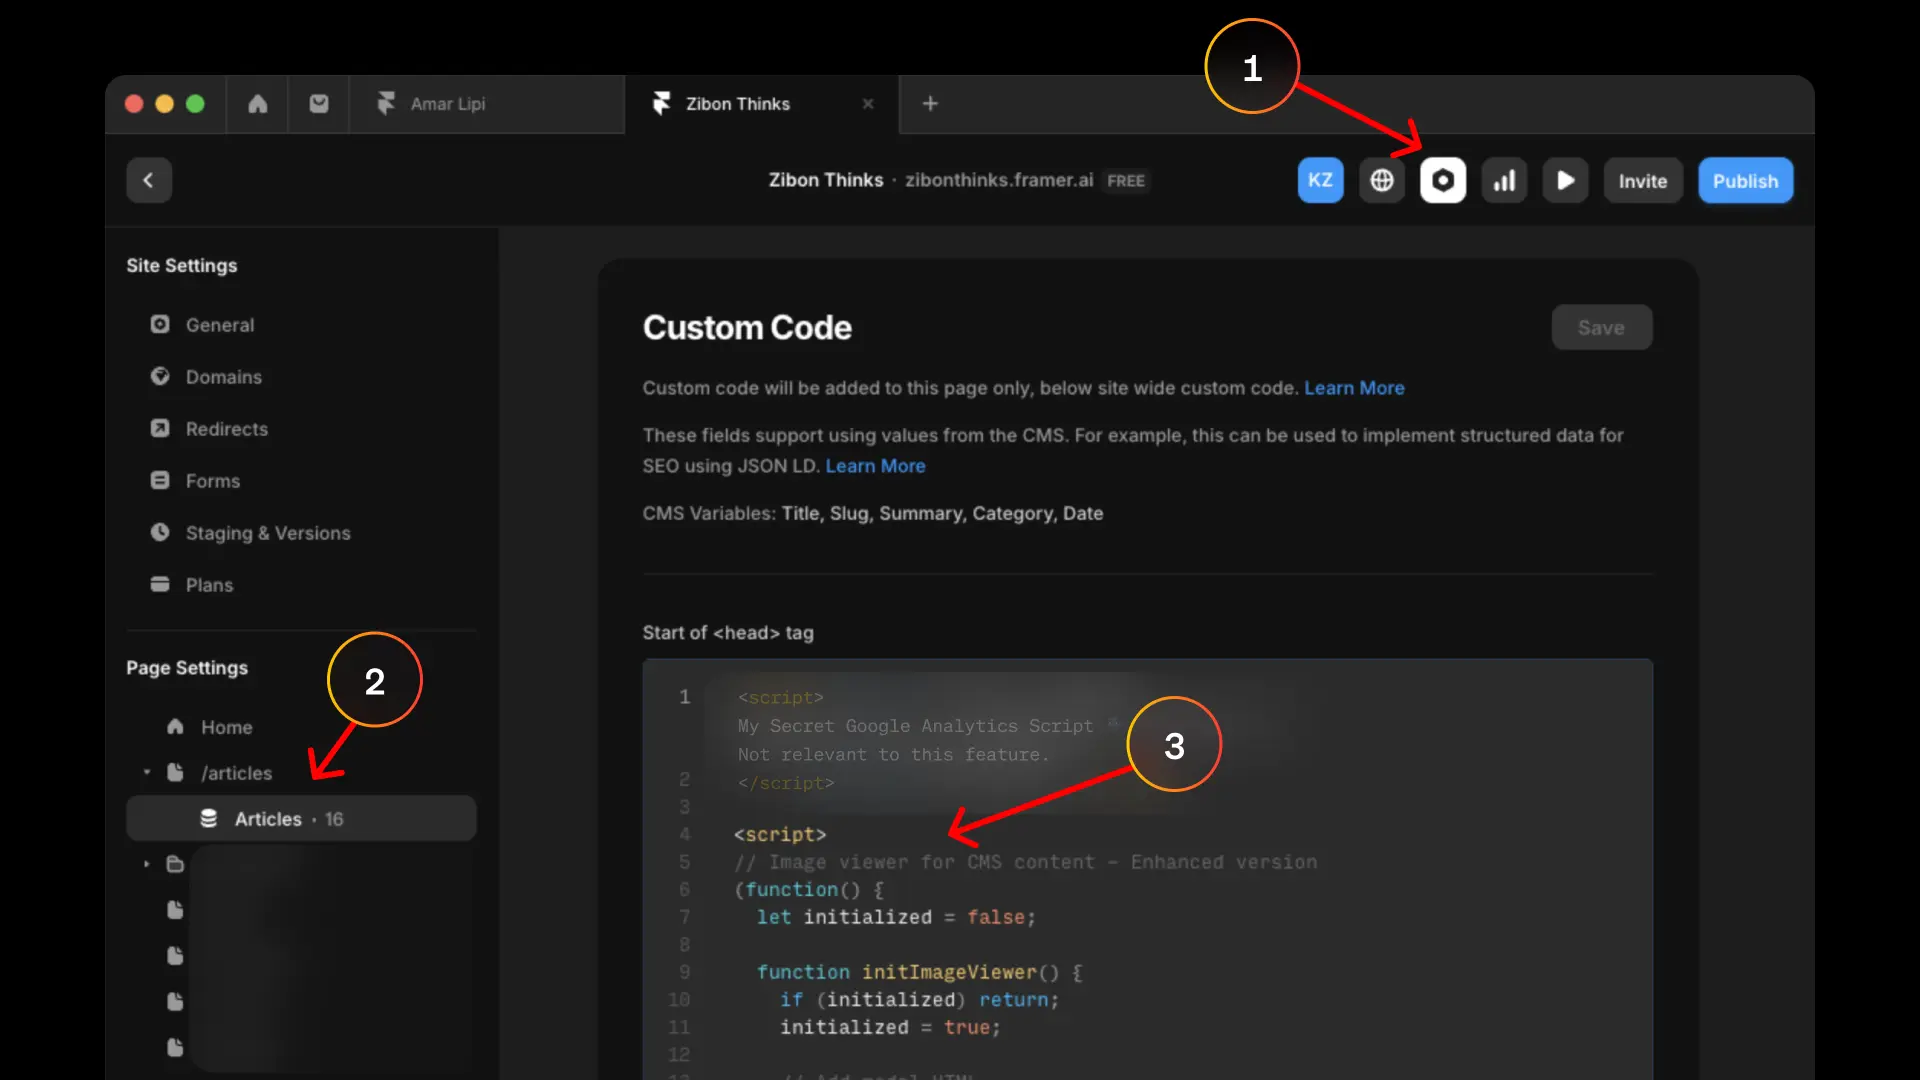Click the Plans card icon
The image size is (1920, 1080).
click(x=160, y=584)
